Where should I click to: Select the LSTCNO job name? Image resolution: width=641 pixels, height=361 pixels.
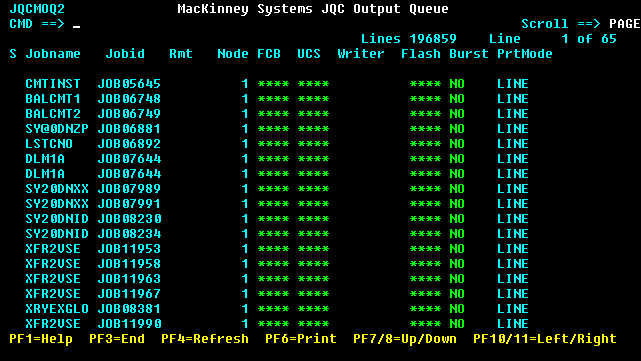coord(49,144)
